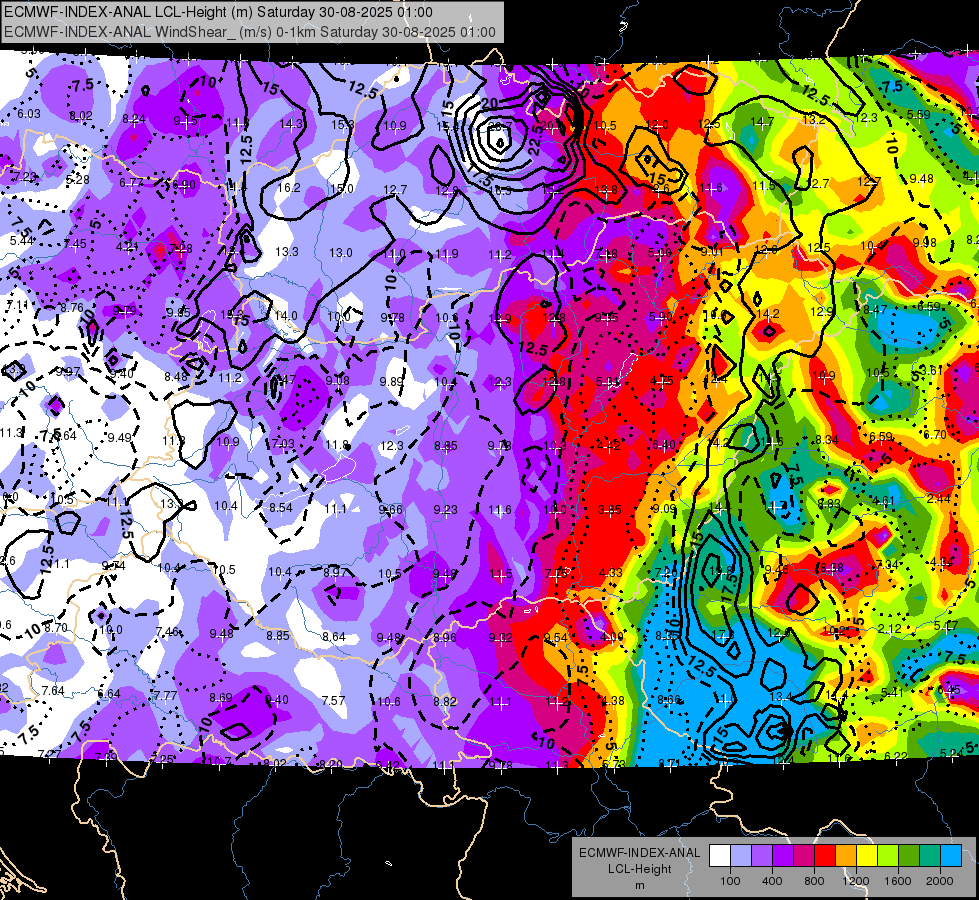The width and height of the screenshot is (979, 900).
Task: Click the '15.0' wind shear value
Action: [x=342, y=189]
